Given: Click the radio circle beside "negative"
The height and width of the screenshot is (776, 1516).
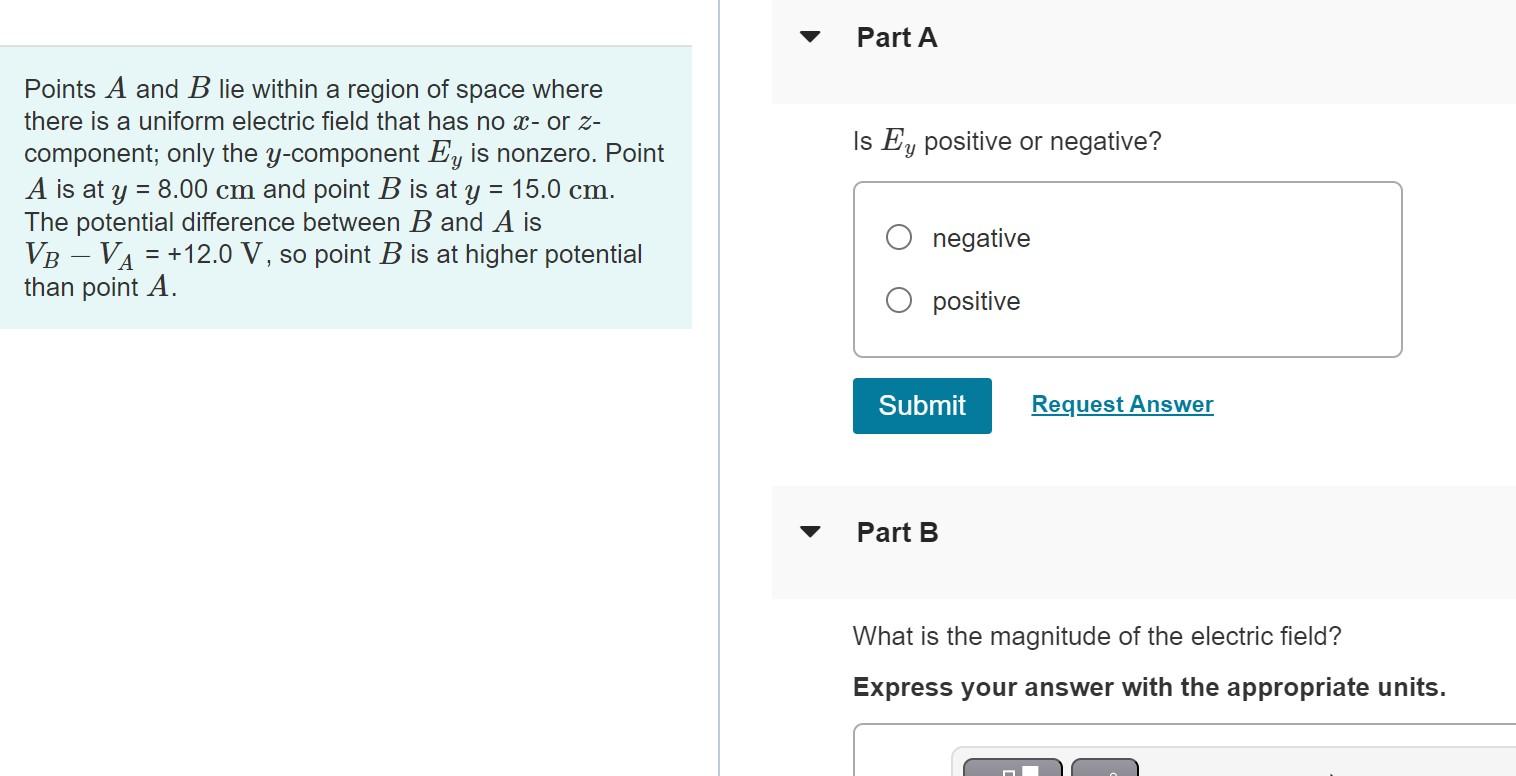Looking at the screenshot, I should (x=897, y=237).
